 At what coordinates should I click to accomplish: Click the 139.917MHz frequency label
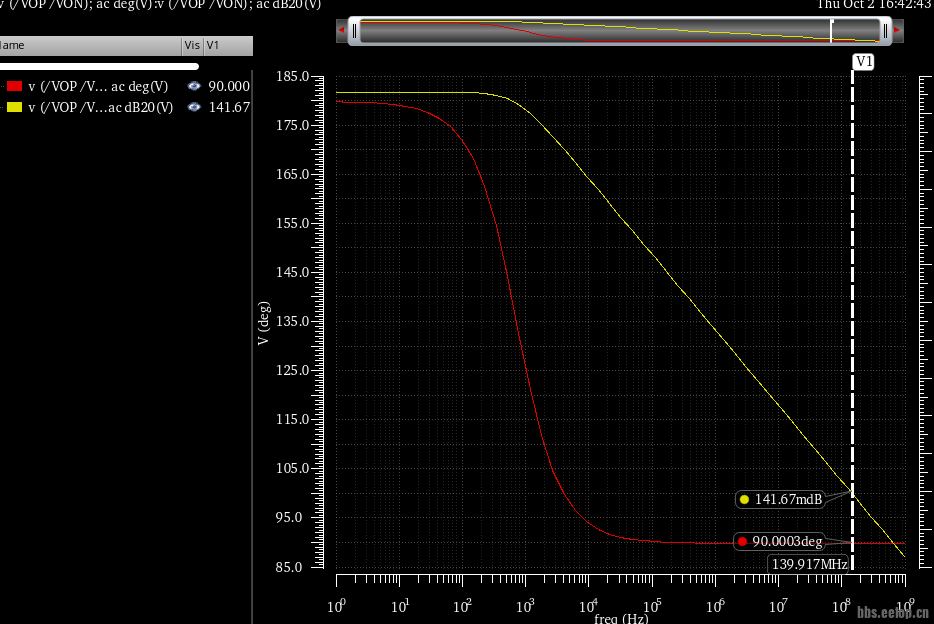click(809, 564)
